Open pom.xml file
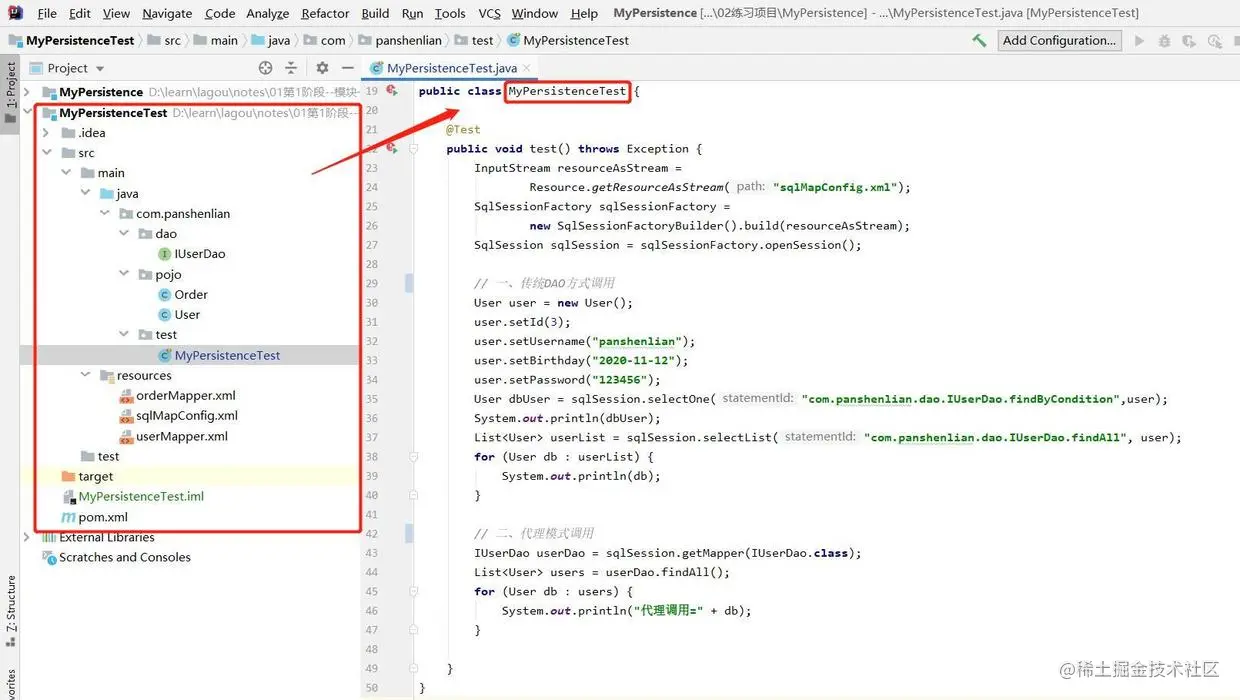Image resolution: width=1240 pixels, height=700 pixels. coord(94,517)
